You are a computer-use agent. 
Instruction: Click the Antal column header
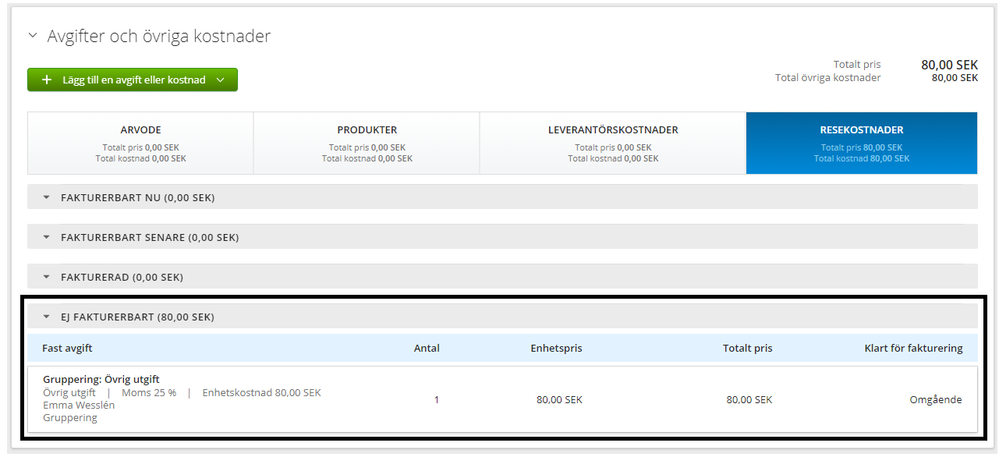pyautogui.click(x=427, y=348)
